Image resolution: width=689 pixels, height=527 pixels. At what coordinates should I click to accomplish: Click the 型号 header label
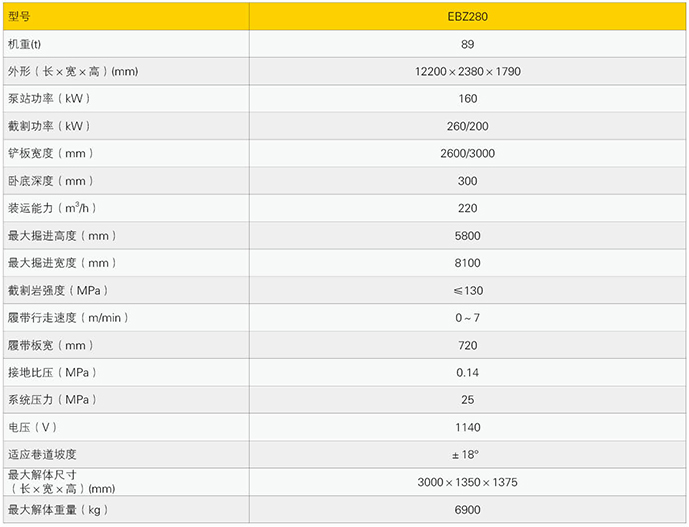click(19, 17)
